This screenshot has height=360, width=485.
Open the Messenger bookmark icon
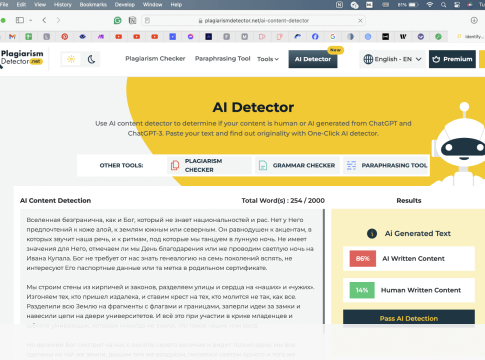tap(190, 37)
